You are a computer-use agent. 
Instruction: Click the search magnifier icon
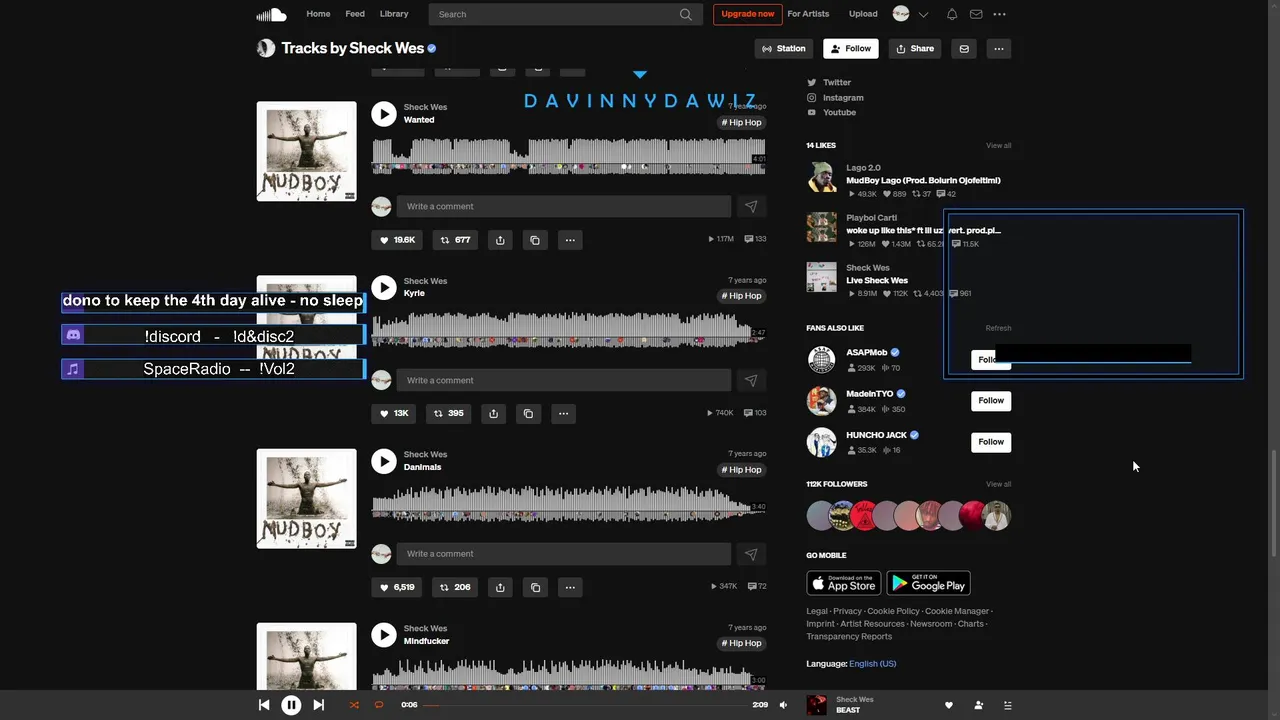pos(685,14)
